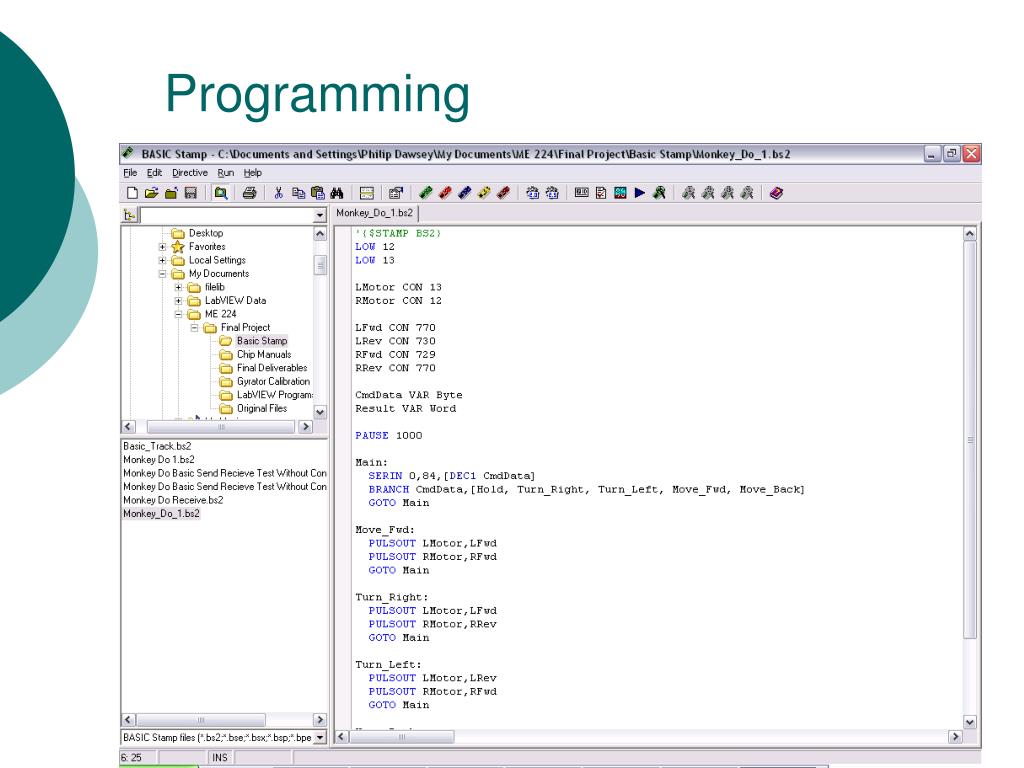Open the Run menu

[x=225, y=172]
